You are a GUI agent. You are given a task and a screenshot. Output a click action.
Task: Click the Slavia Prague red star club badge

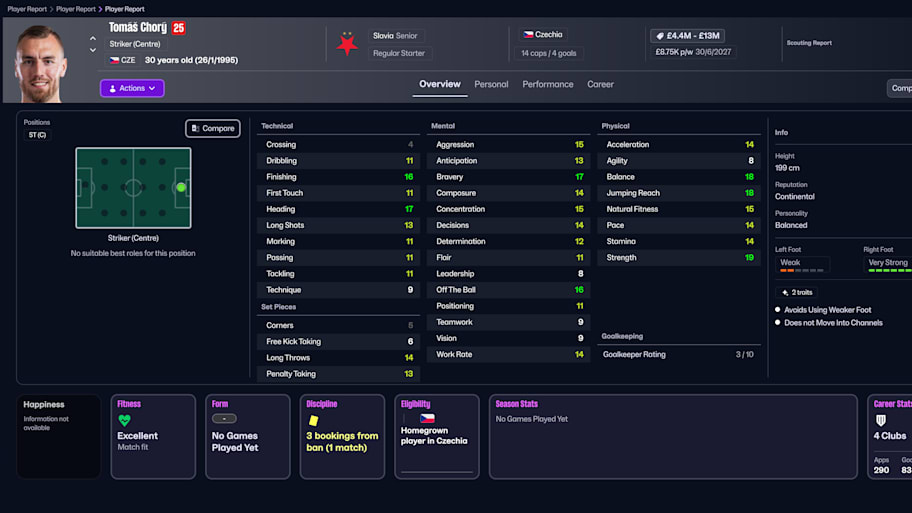pyautogui.click(x=347, y=44)
